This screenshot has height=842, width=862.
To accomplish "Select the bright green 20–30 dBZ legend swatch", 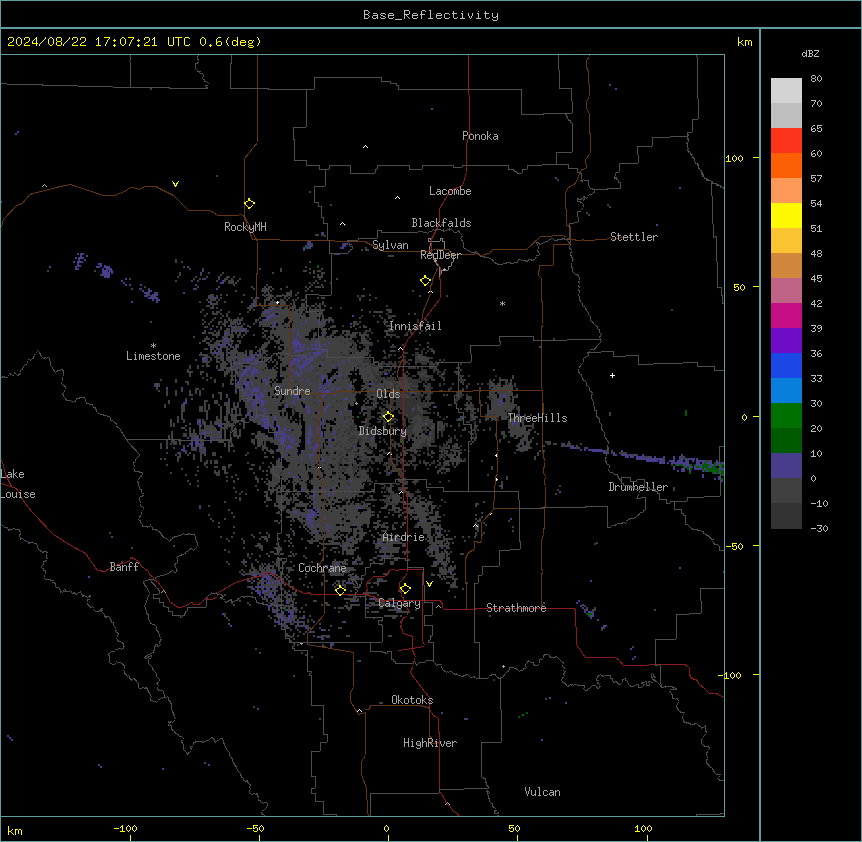I will [786, 416].
